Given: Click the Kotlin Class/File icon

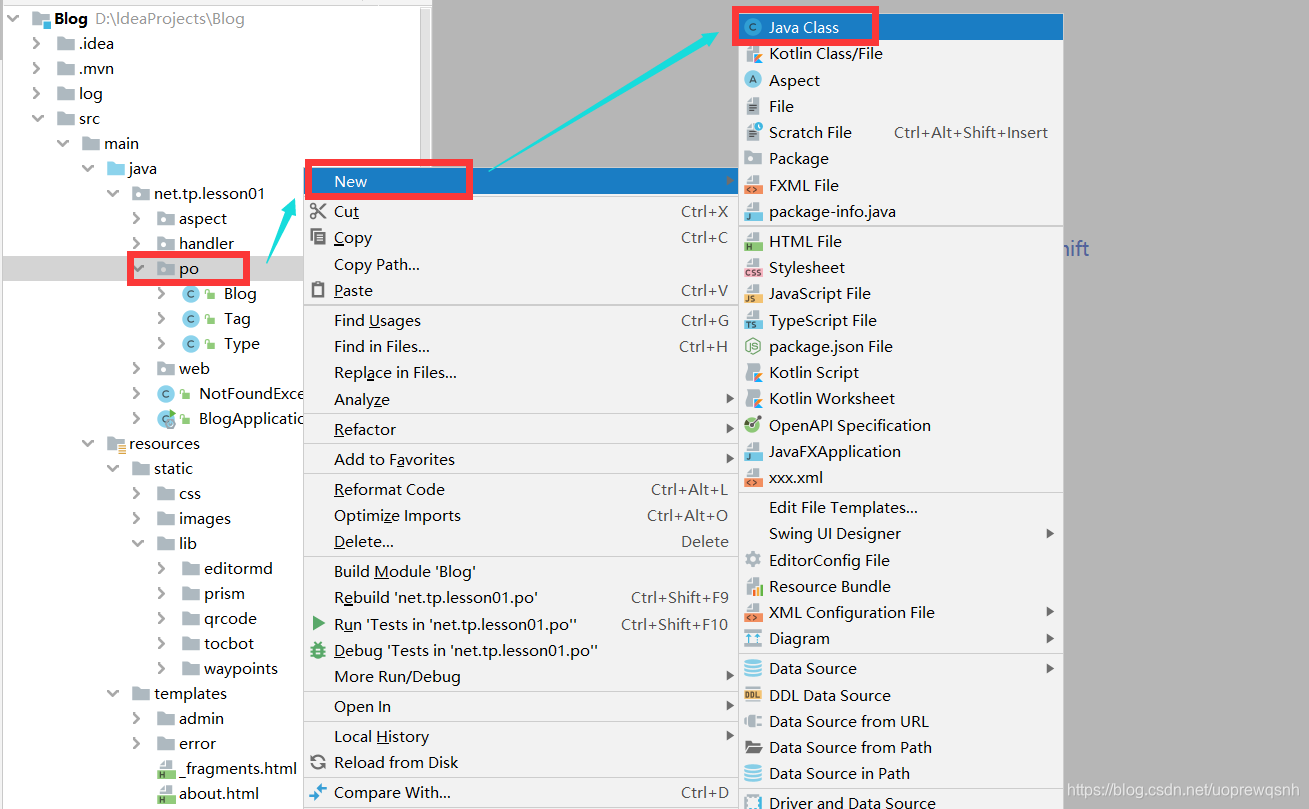Looking at the screenshot, I should (x=753, y=54).
